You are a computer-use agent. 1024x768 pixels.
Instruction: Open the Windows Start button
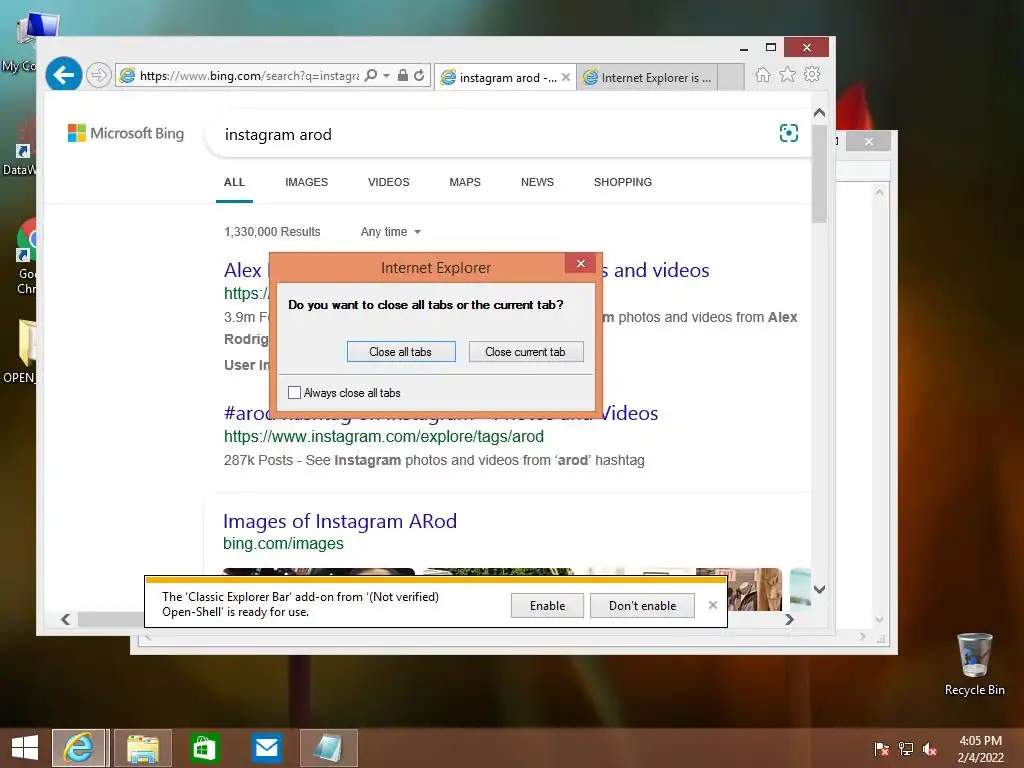point(25,748)
